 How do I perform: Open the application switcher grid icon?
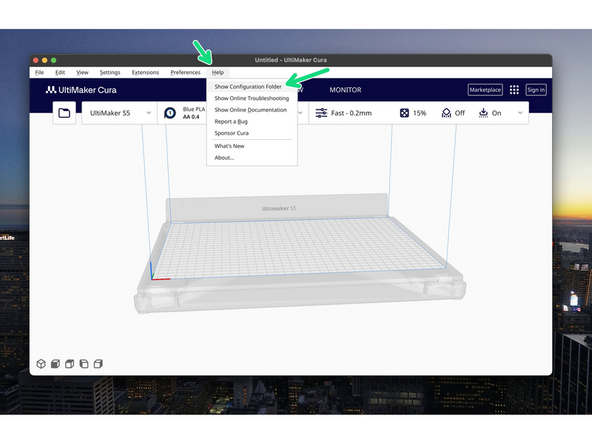tap(514, 90)
